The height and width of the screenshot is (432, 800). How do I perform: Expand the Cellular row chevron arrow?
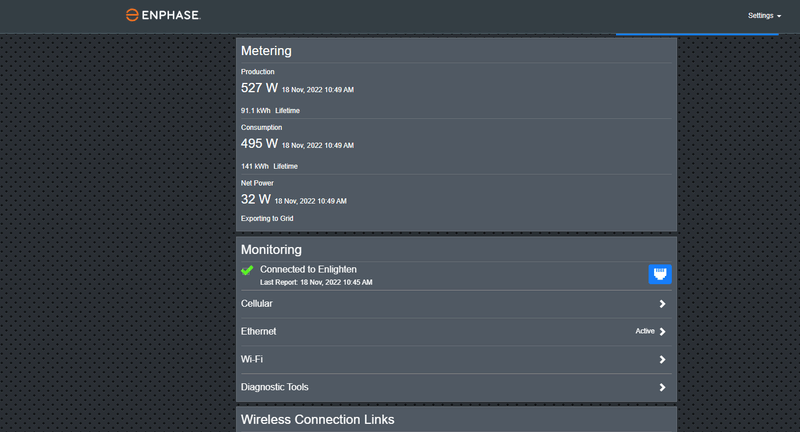tap(662, 304)
